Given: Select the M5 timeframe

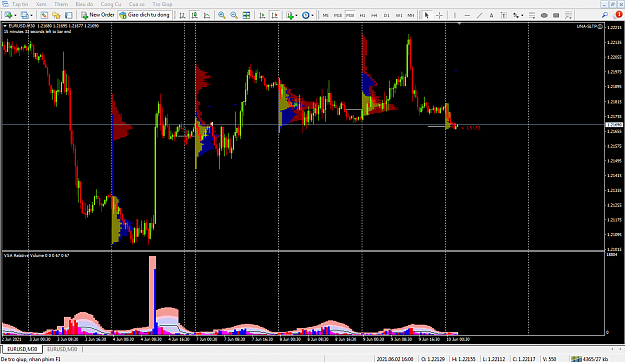Looking at the screenshot, I should [x=326, y=15].
